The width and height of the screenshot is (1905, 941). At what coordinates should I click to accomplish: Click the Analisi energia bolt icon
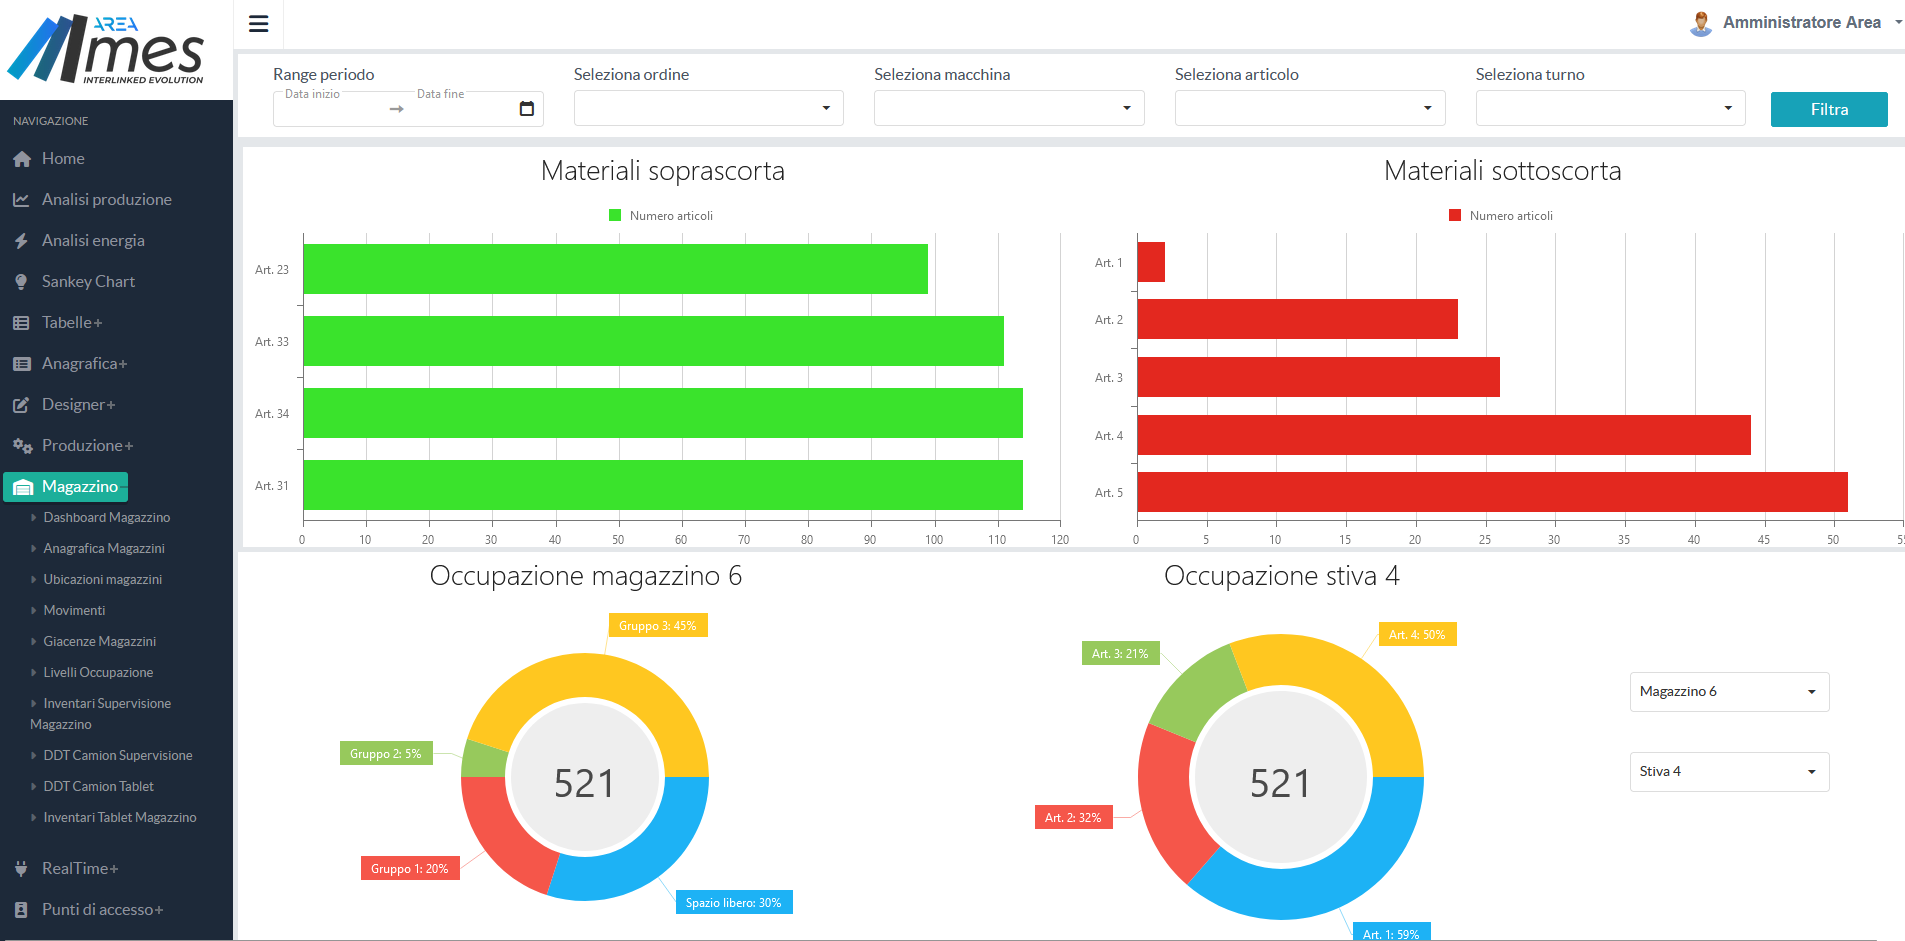21,241
